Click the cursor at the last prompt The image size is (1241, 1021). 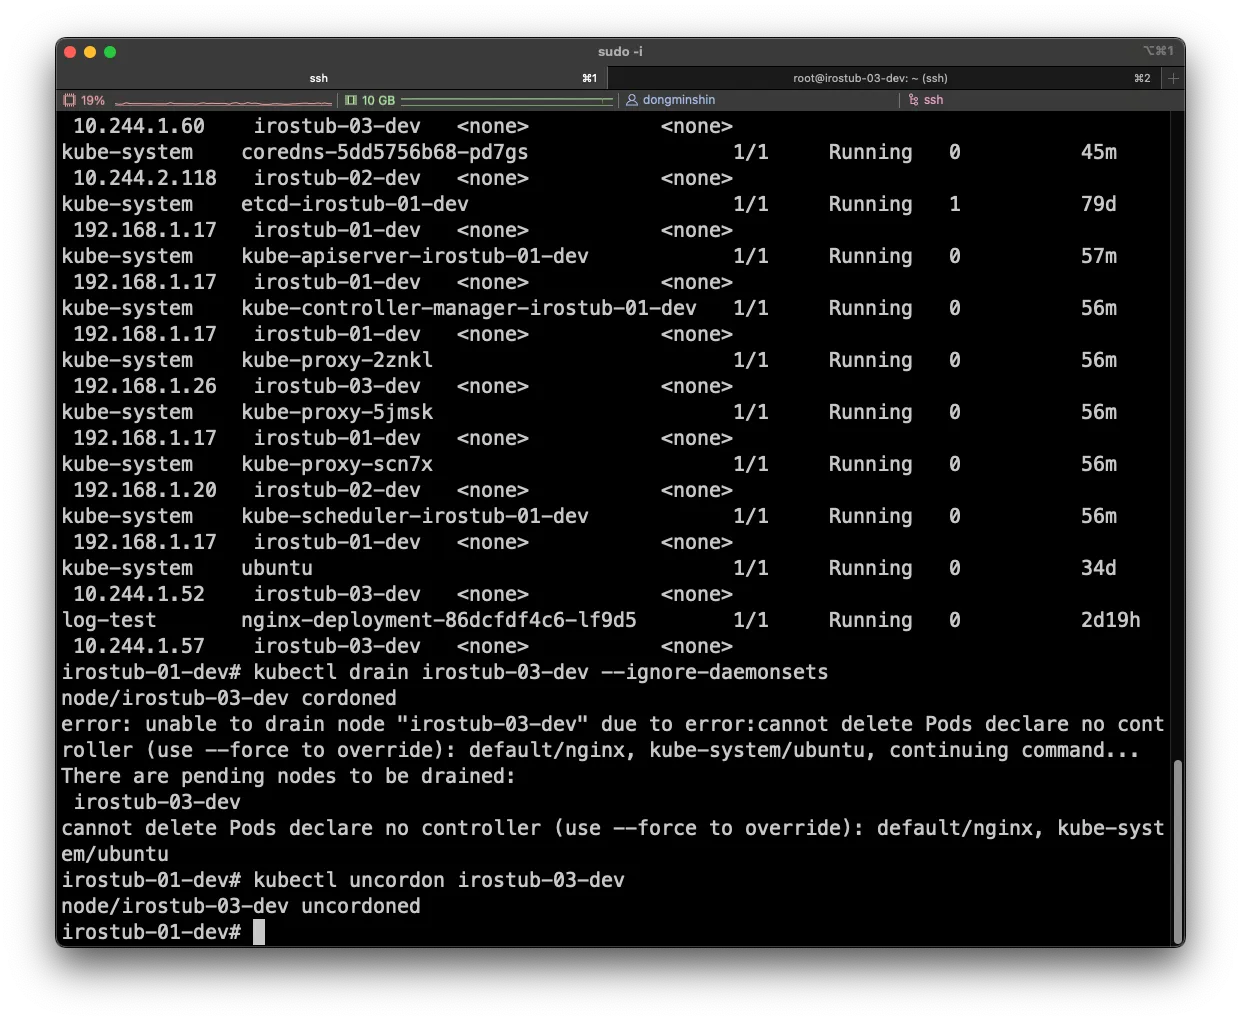[259, 932]
